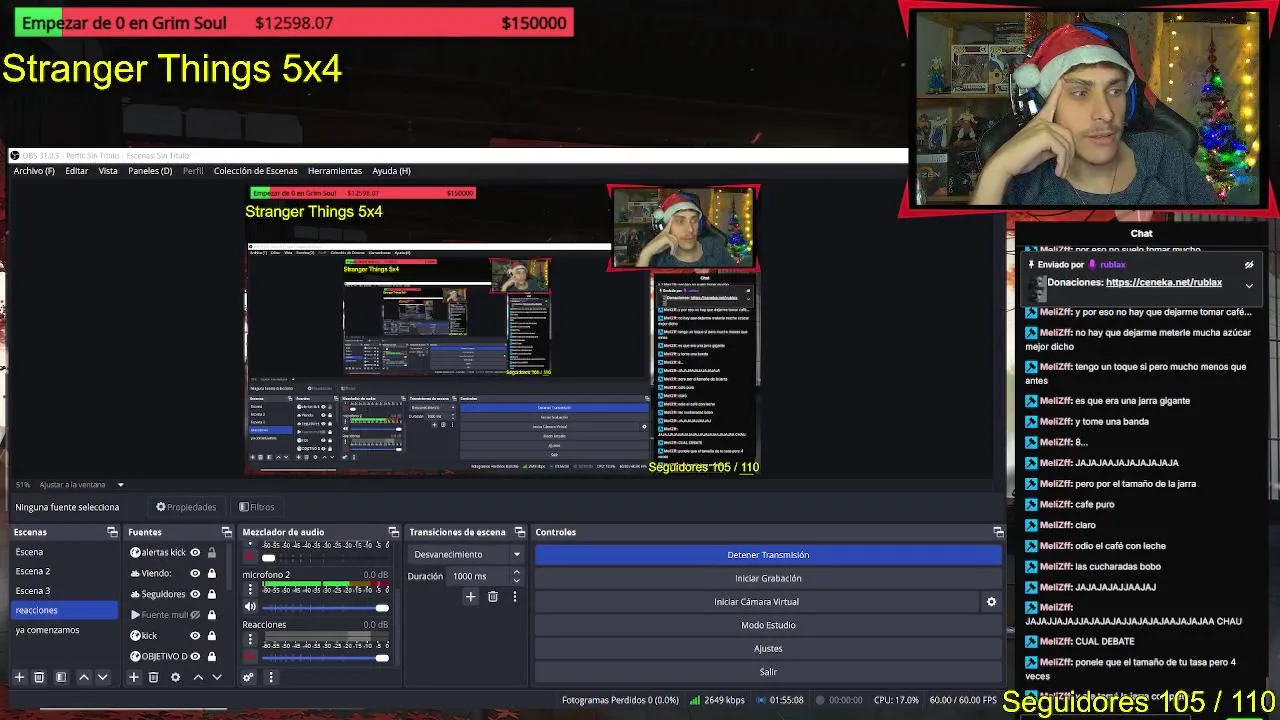This screenshot has width=1280, height=720.
Task: Increase transition duration stepper
Action: click(x=516, y=572)
